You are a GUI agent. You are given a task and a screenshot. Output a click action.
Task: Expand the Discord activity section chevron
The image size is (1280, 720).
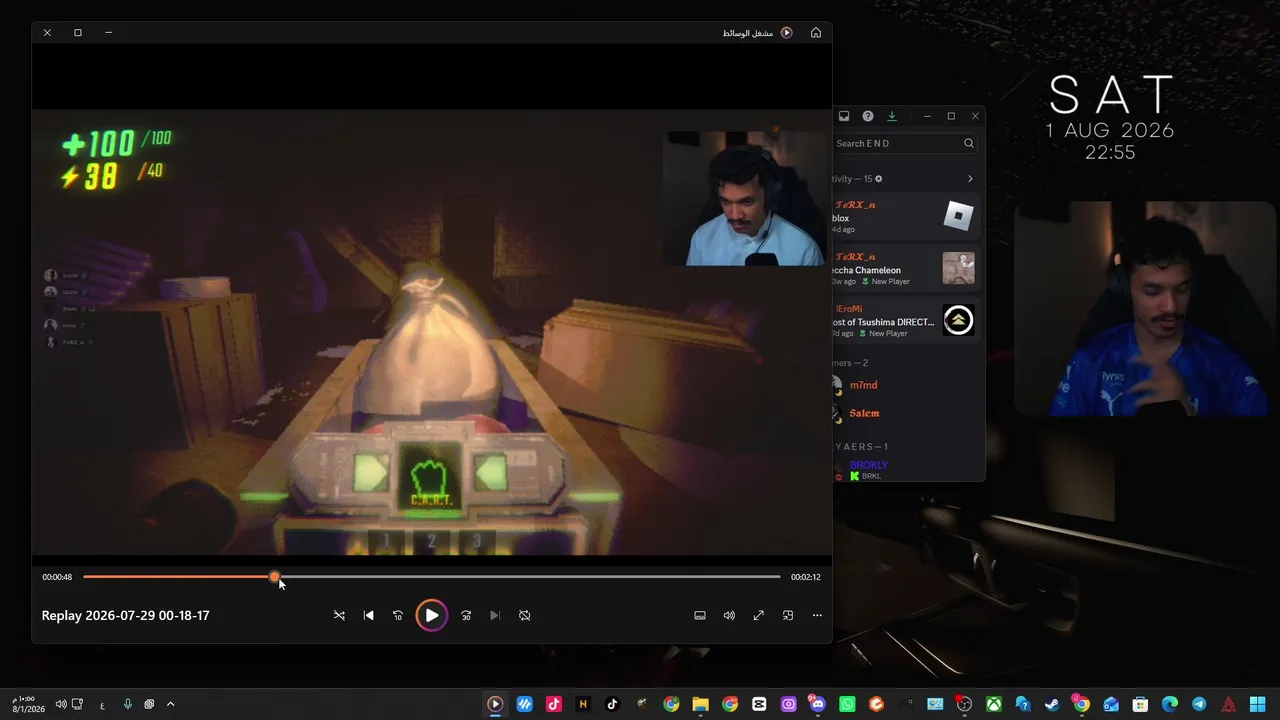[970, 179]
